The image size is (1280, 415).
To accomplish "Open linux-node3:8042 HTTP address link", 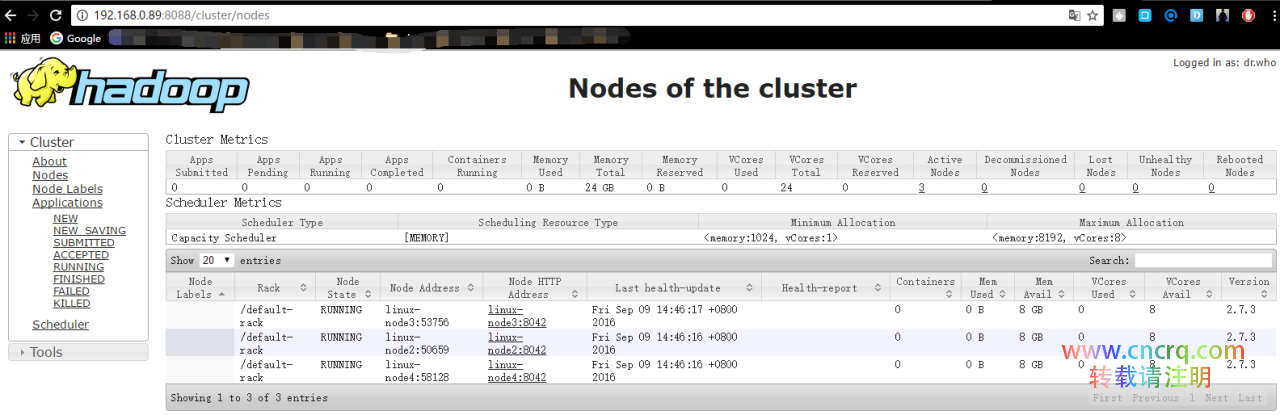I will (x=517, y=316).
